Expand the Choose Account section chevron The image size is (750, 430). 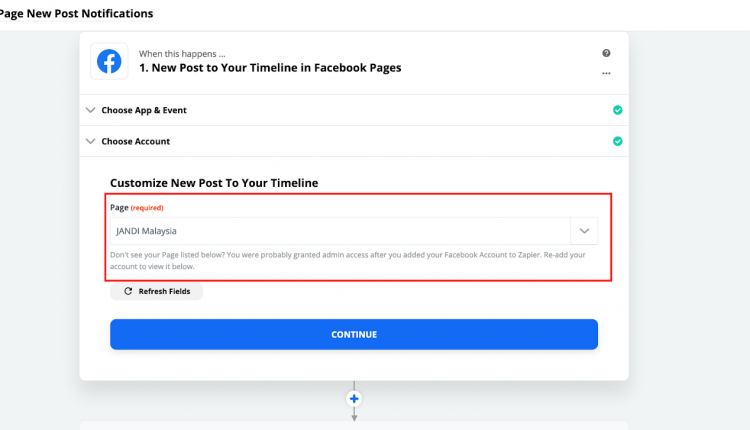click(90, 141)
